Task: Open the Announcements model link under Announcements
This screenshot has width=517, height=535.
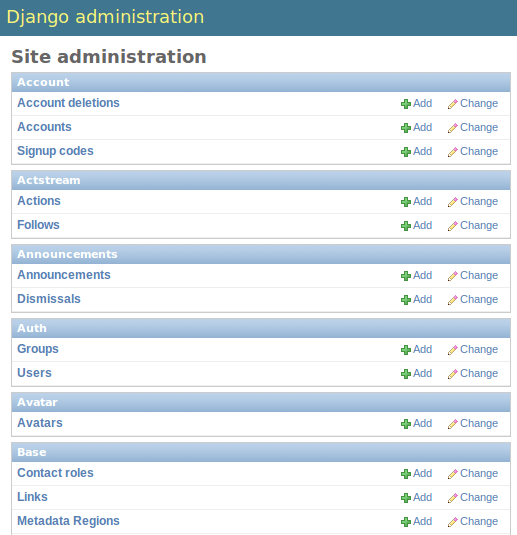Action: click(x=64, y=275)
